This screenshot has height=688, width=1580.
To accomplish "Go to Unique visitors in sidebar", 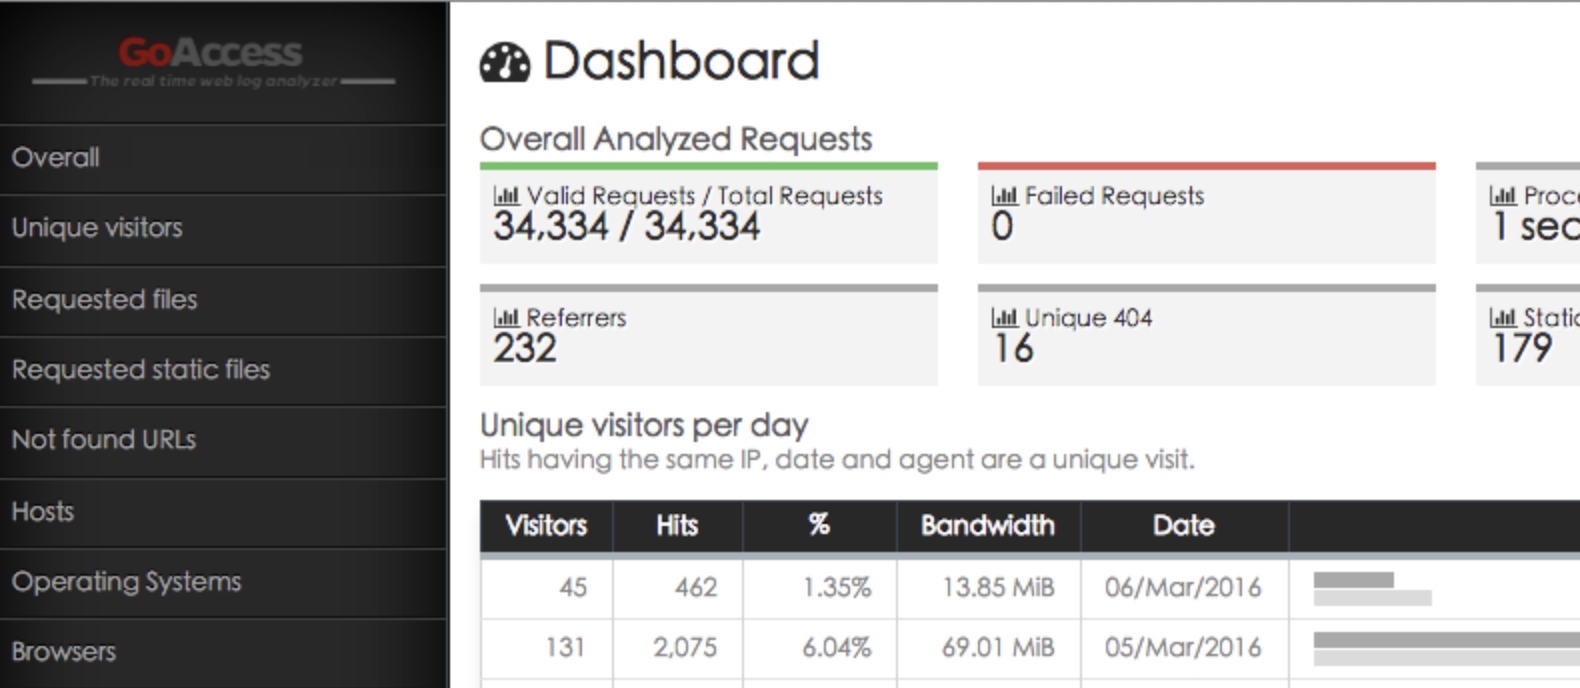I will [x=223, y=229].
